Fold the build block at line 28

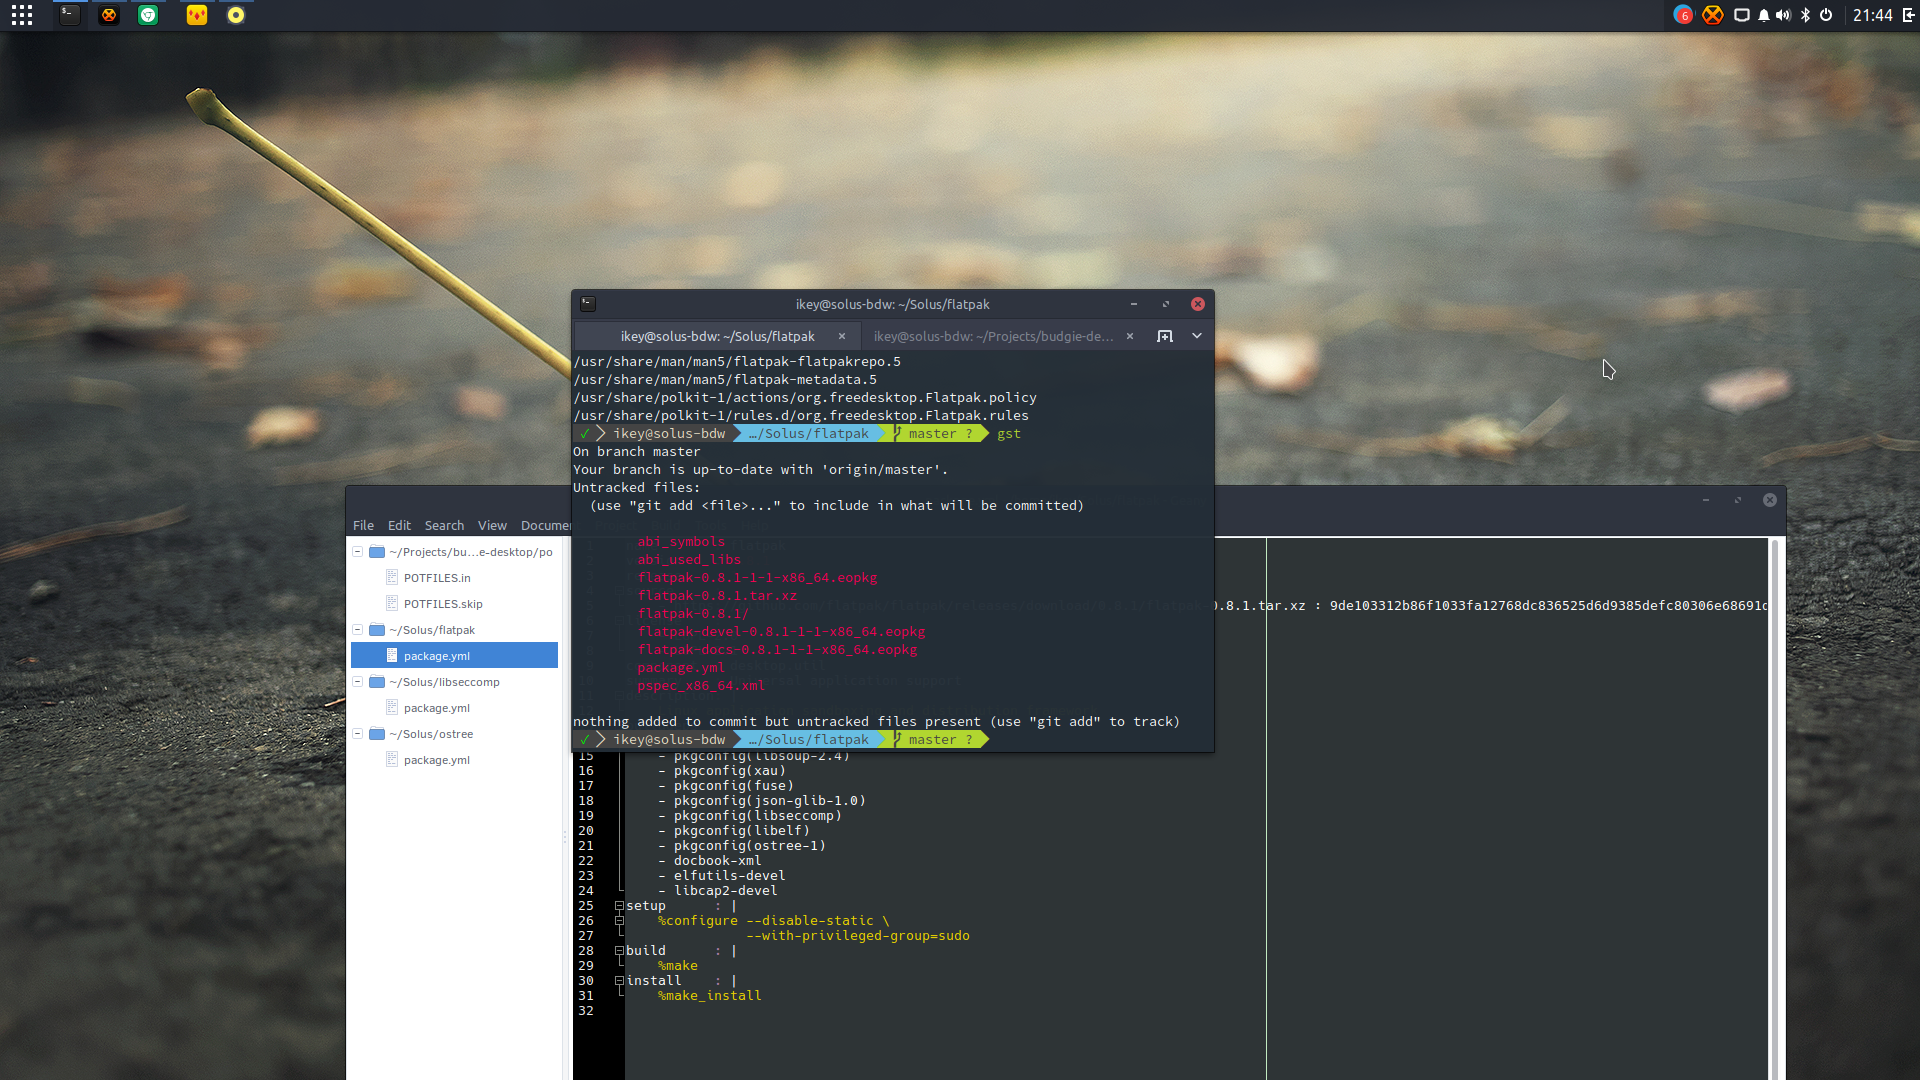click(619, 951)
